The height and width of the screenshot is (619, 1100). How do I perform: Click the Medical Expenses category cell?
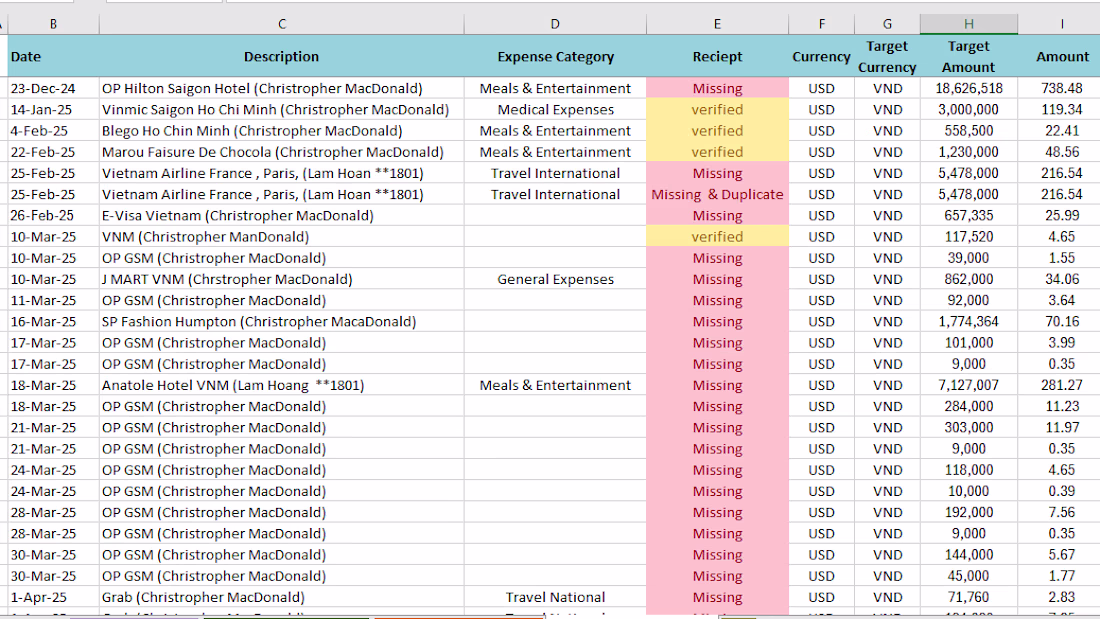[555, 109]
